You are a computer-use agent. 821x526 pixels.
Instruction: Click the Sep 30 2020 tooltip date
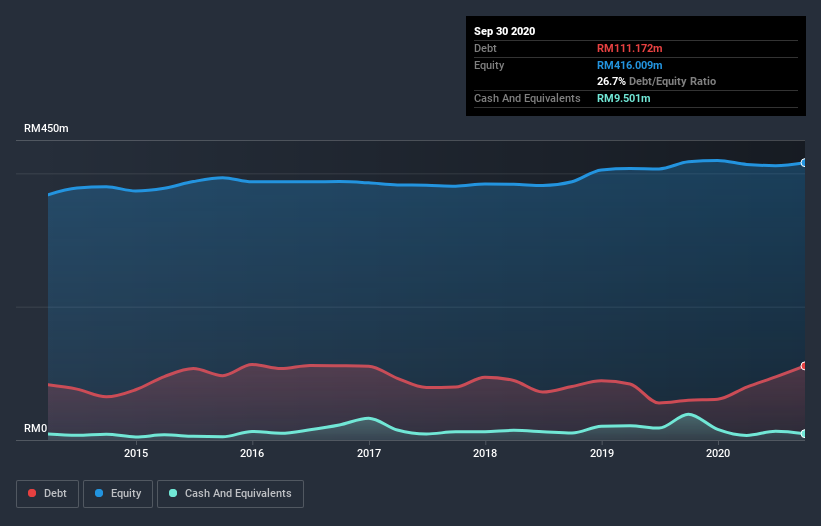(504, 31)
